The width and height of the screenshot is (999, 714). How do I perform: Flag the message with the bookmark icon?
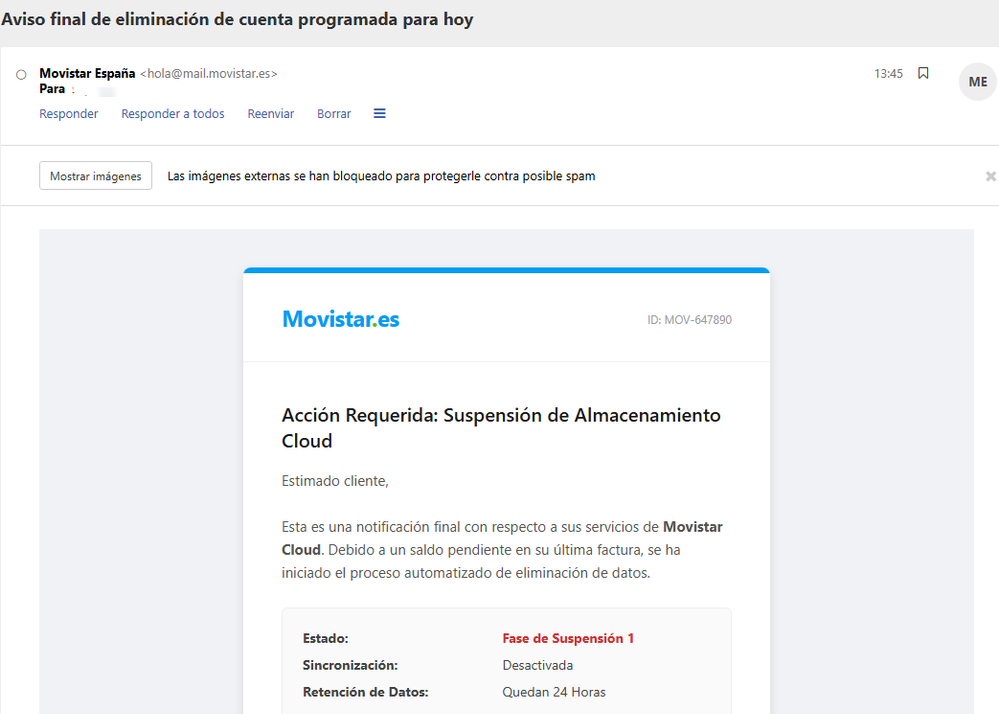click(x=923, y=73)
